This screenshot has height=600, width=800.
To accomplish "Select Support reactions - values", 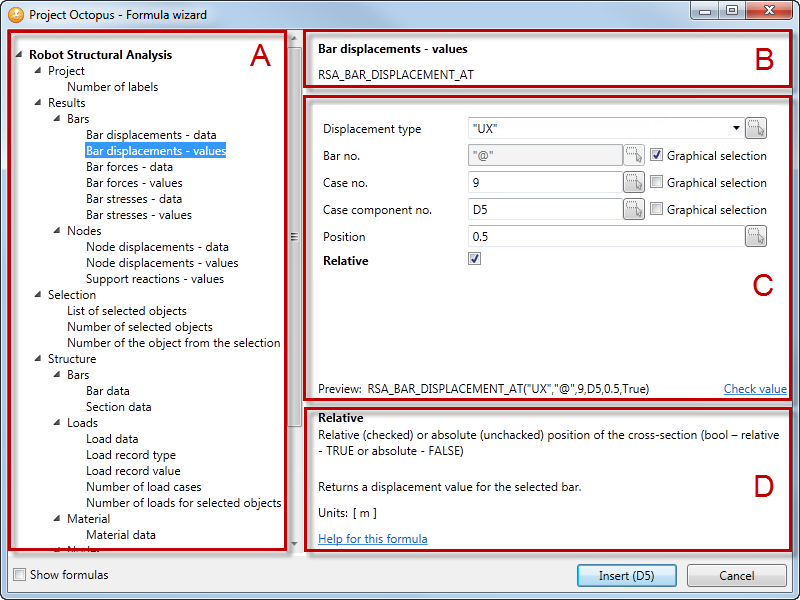I will 155,279.
